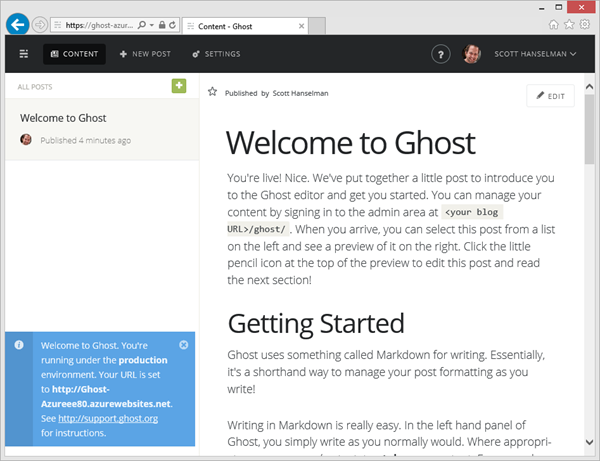Go to the Content section

pos(74,54)
